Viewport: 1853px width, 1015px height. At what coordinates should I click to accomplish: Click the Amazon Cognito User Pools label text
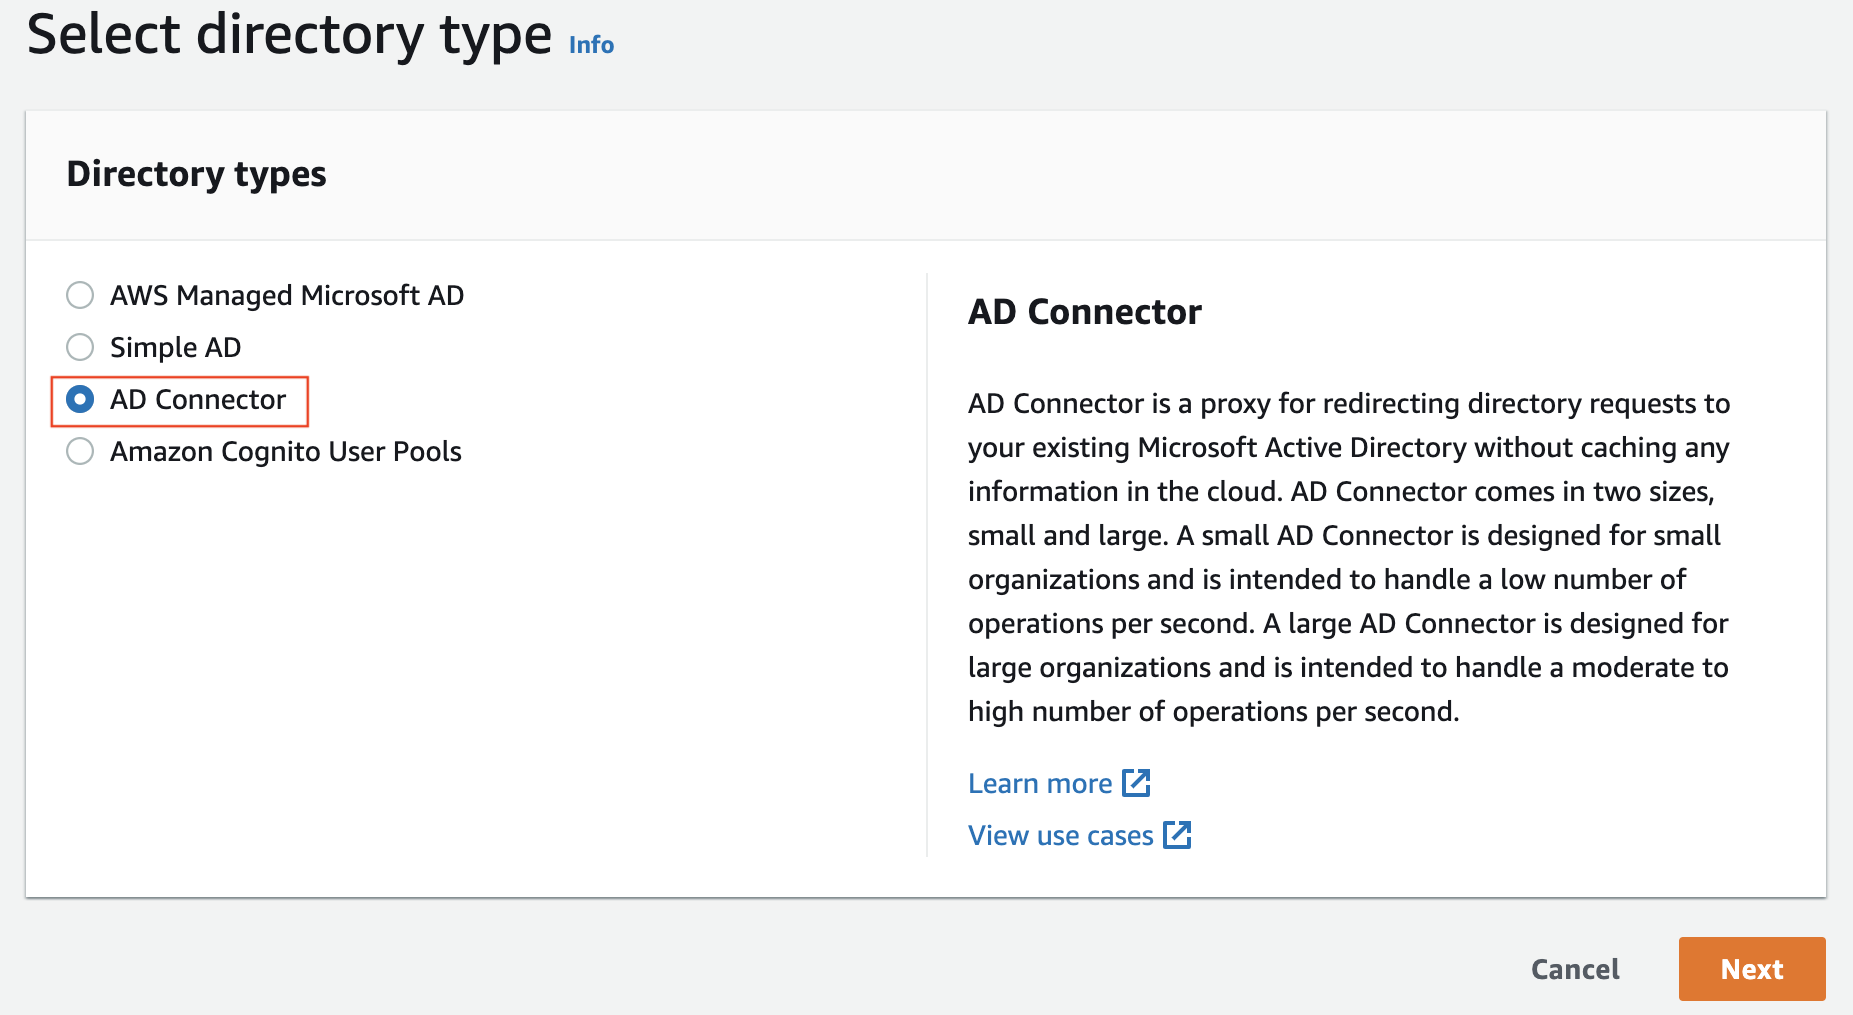[x=285, y=451]
